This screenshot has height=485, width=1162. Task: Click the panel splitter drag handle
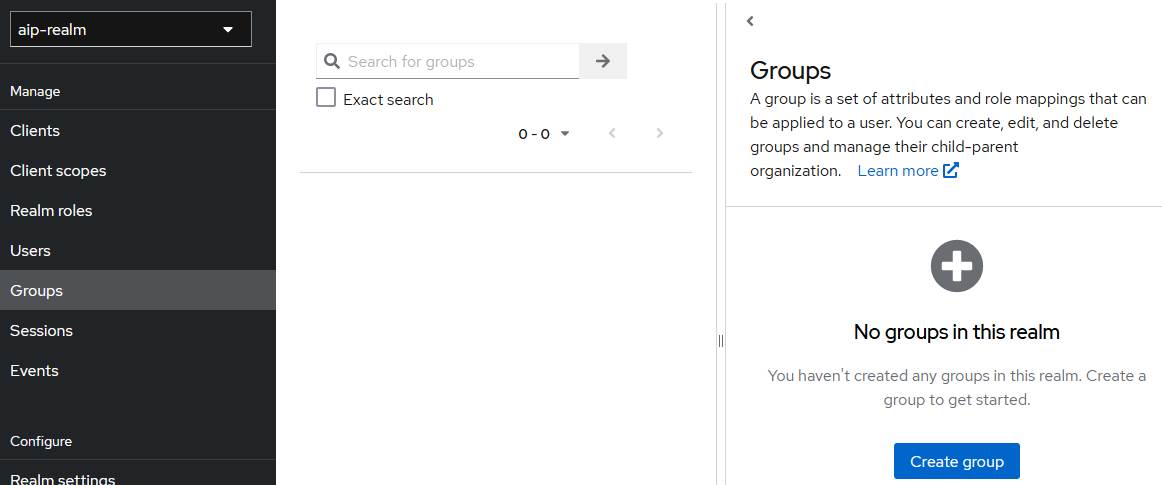click(720, 341)
